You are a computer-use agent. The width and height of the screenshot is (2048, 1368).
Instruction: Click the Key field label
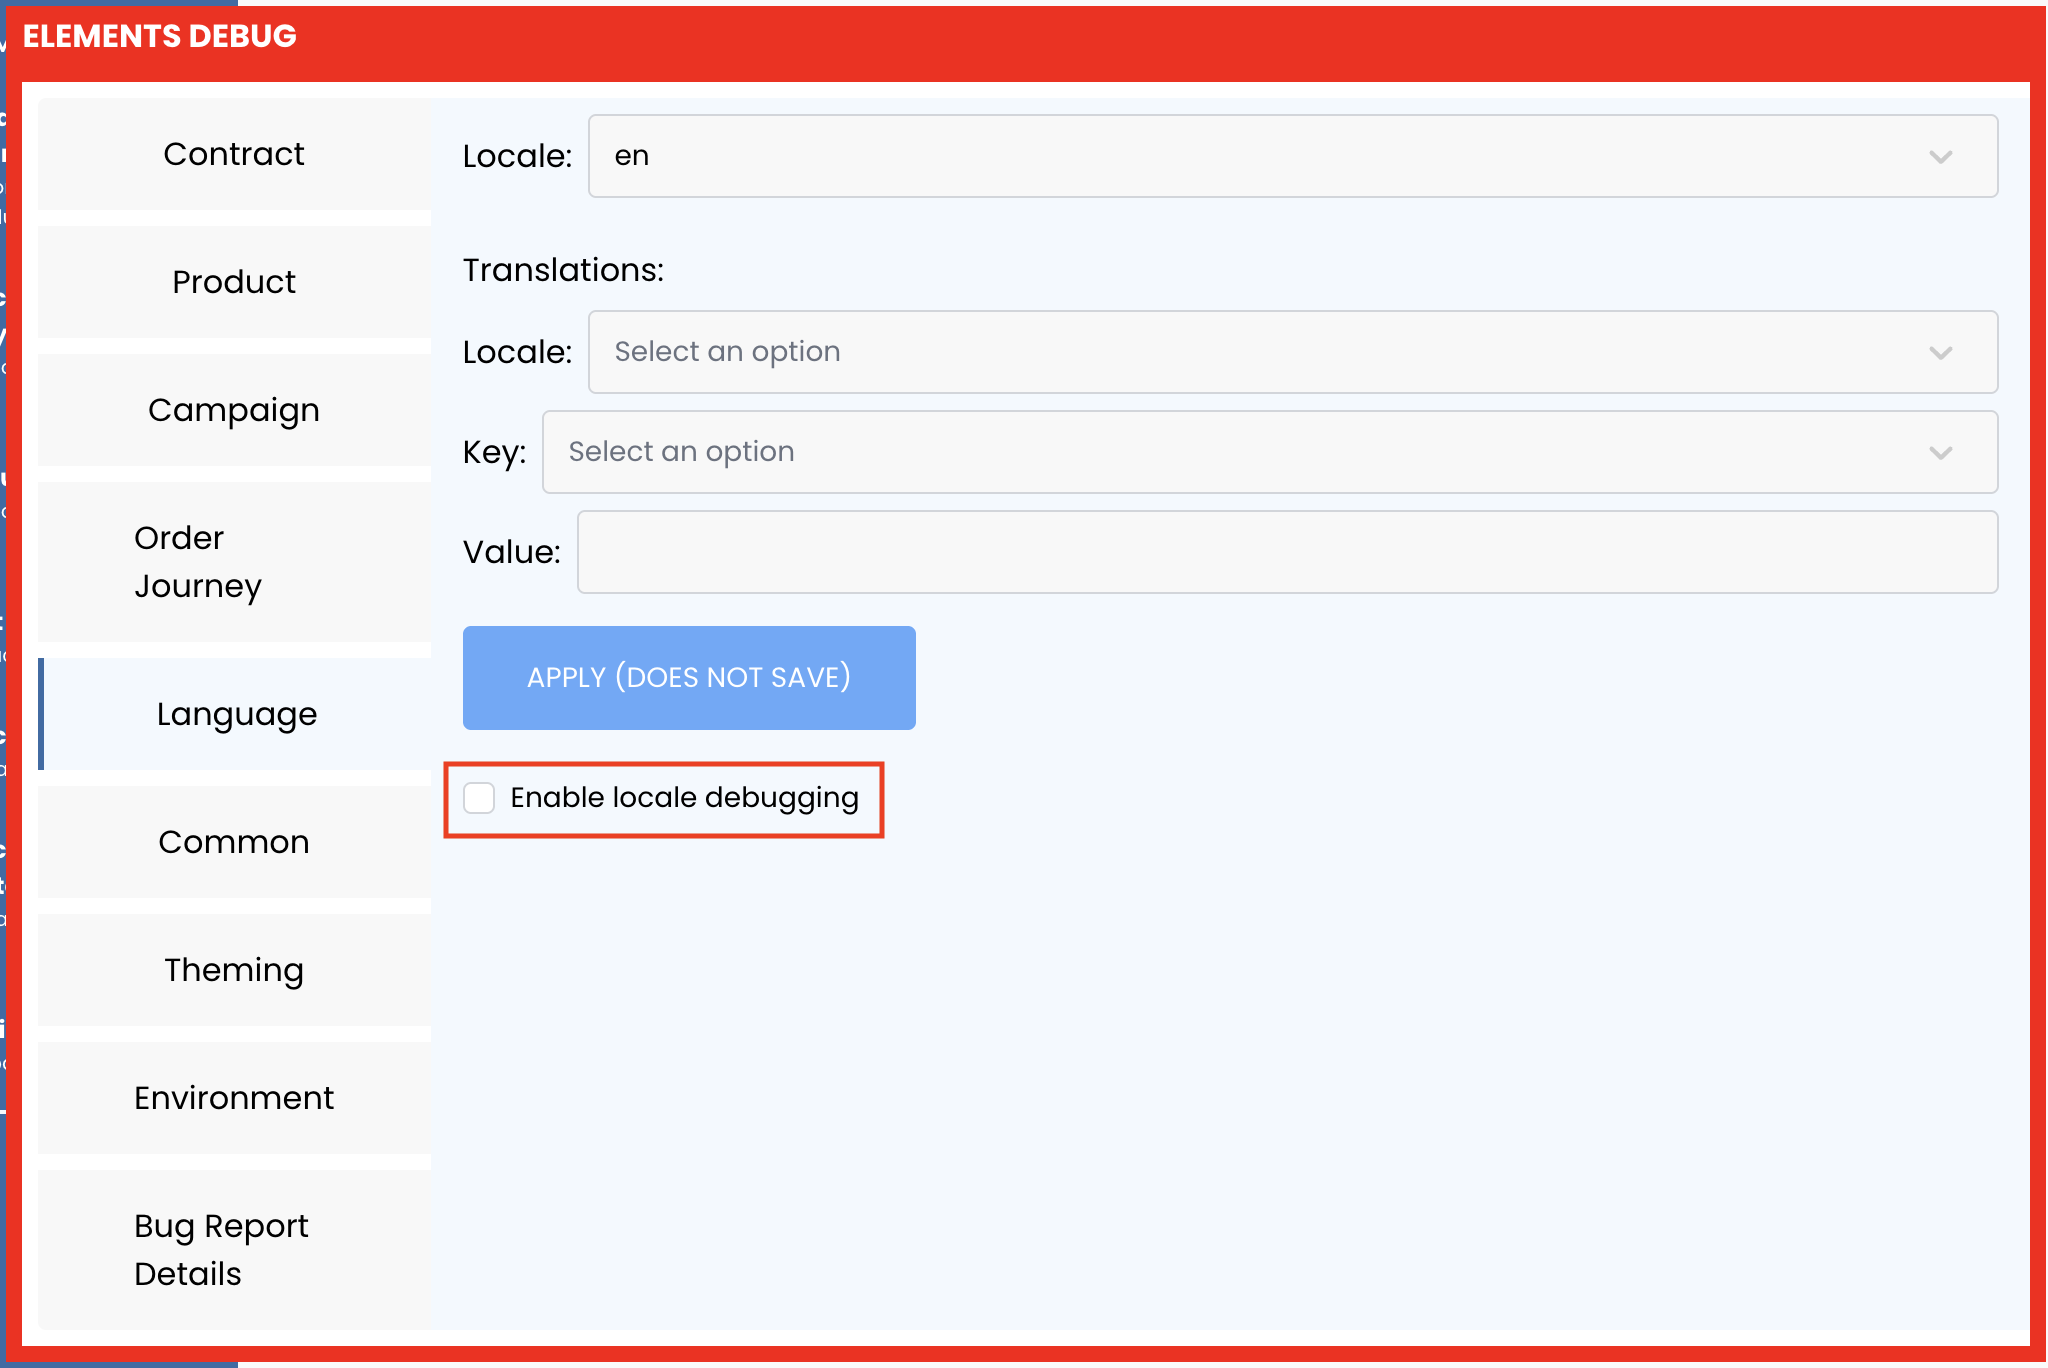point(494,452)
